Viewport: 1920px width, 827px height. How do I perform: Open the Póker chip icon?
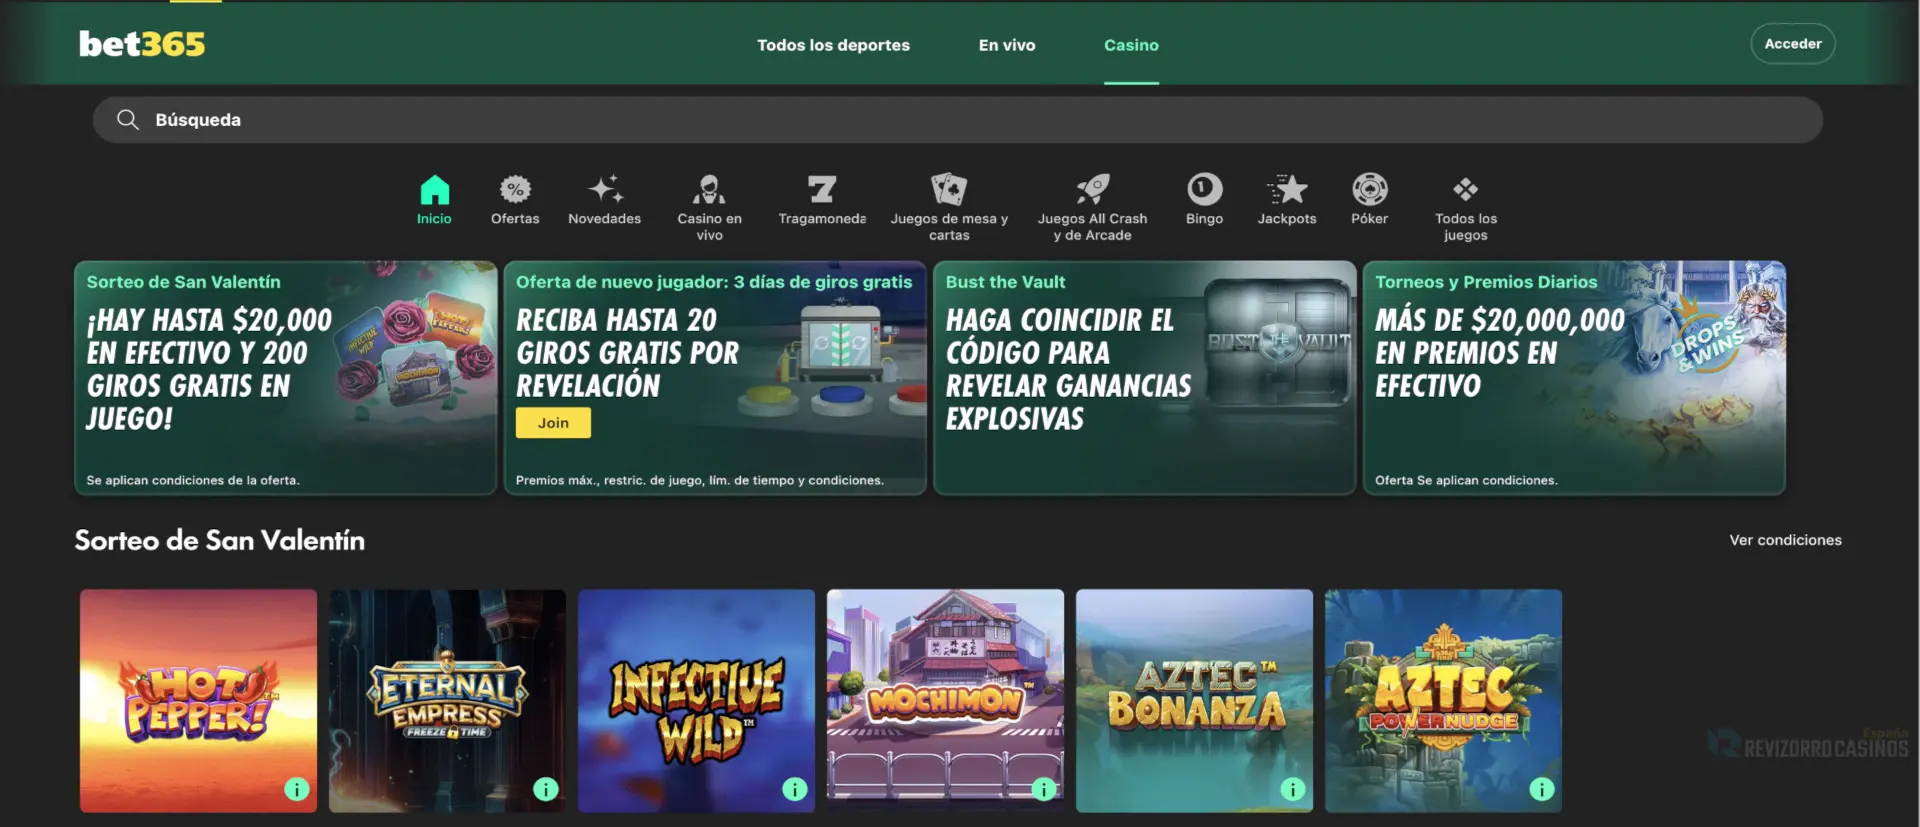click(x=1369, y=189)
